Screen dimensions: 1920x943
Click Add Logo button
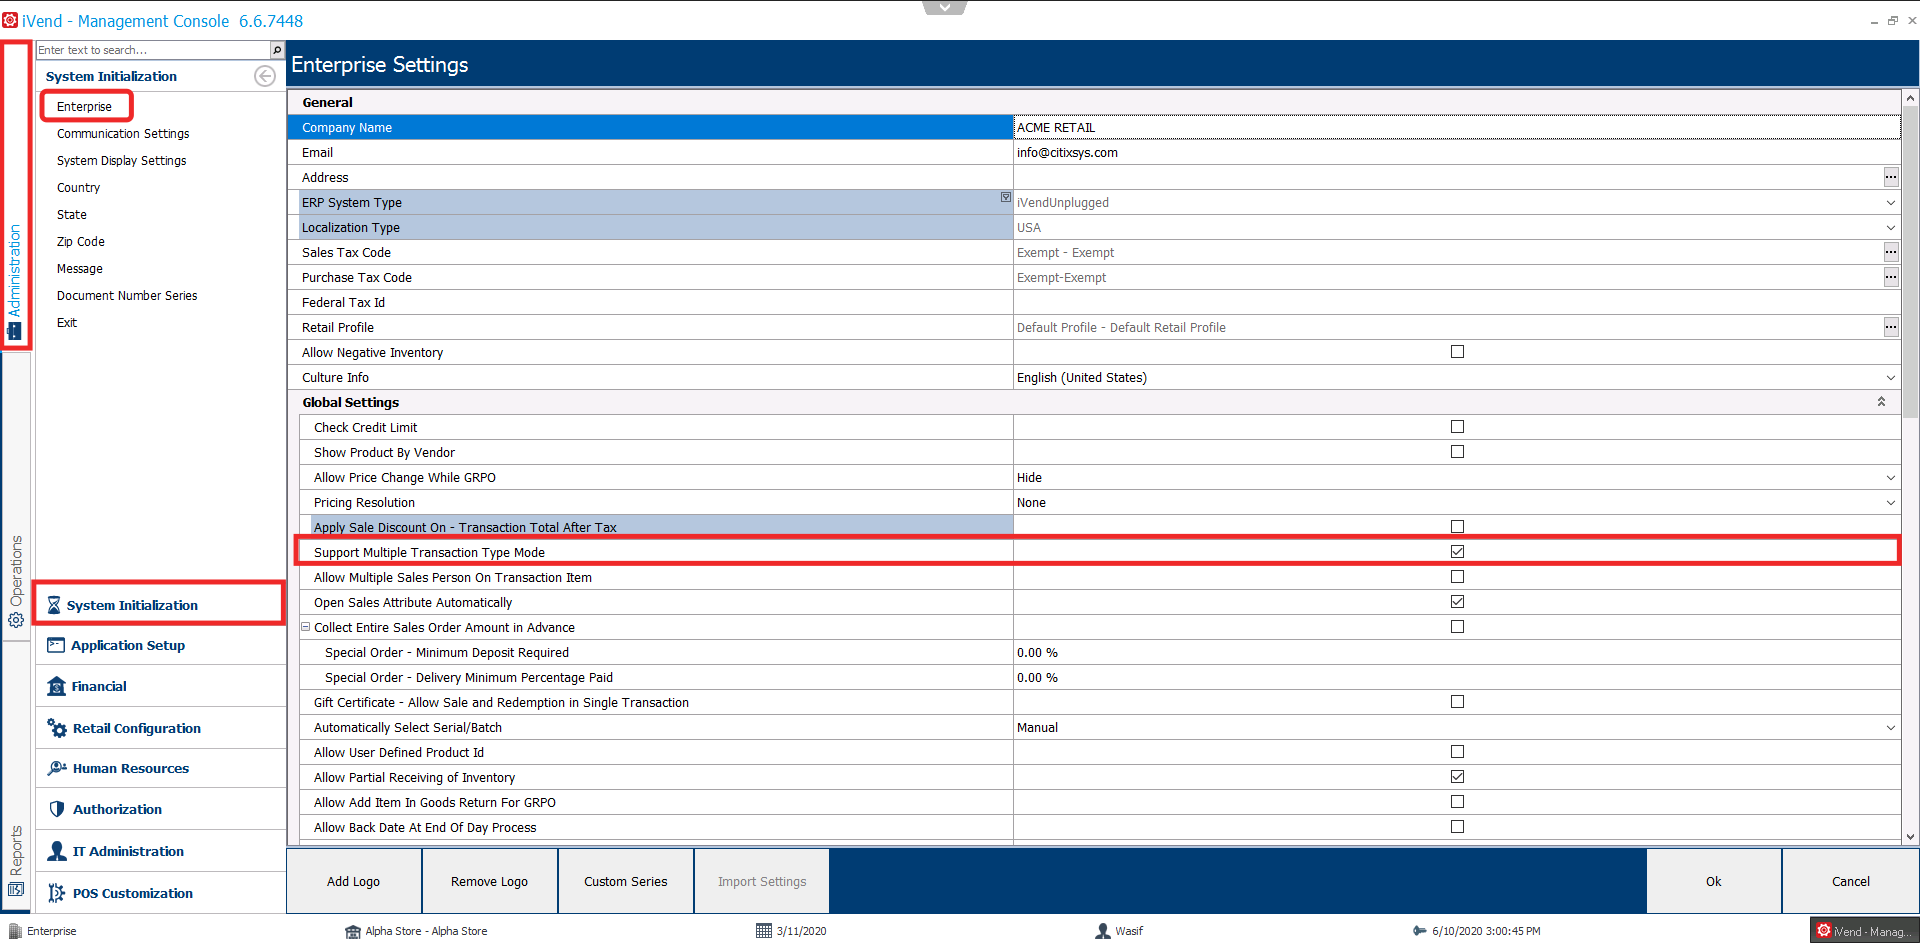pos(354,881)
